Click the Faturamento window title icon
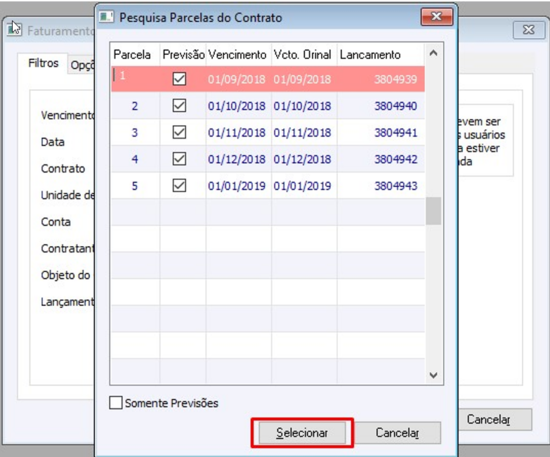Viewport: 550px width, 457px height. [x=14, y=29]
